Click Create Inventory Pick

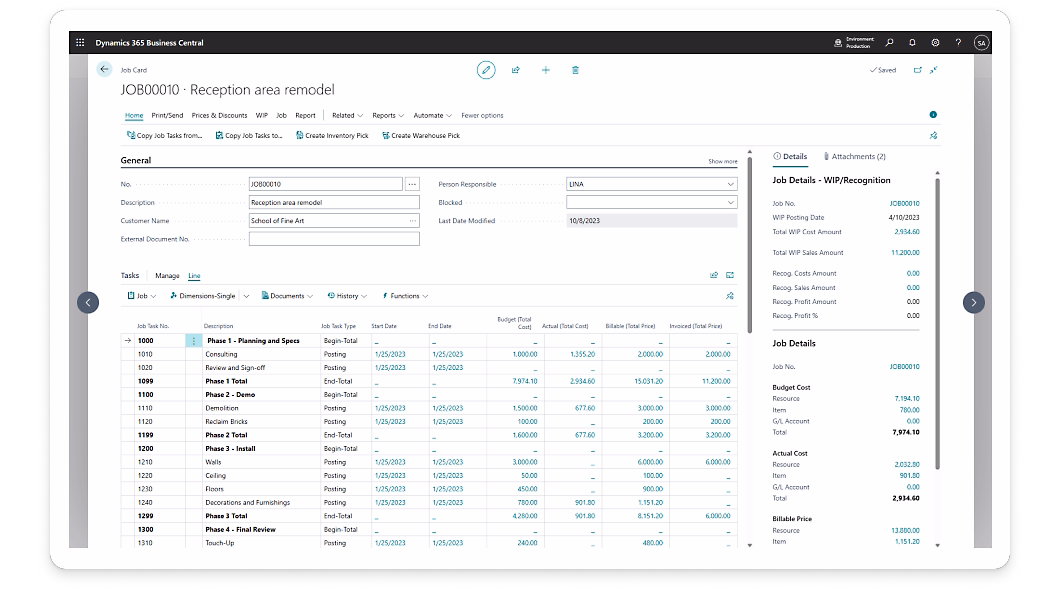coord(332,136)
